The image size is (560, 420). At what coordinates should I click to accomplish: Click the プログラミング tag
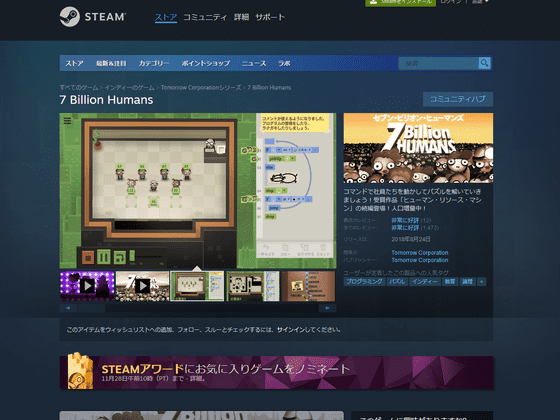coord(364,281)
